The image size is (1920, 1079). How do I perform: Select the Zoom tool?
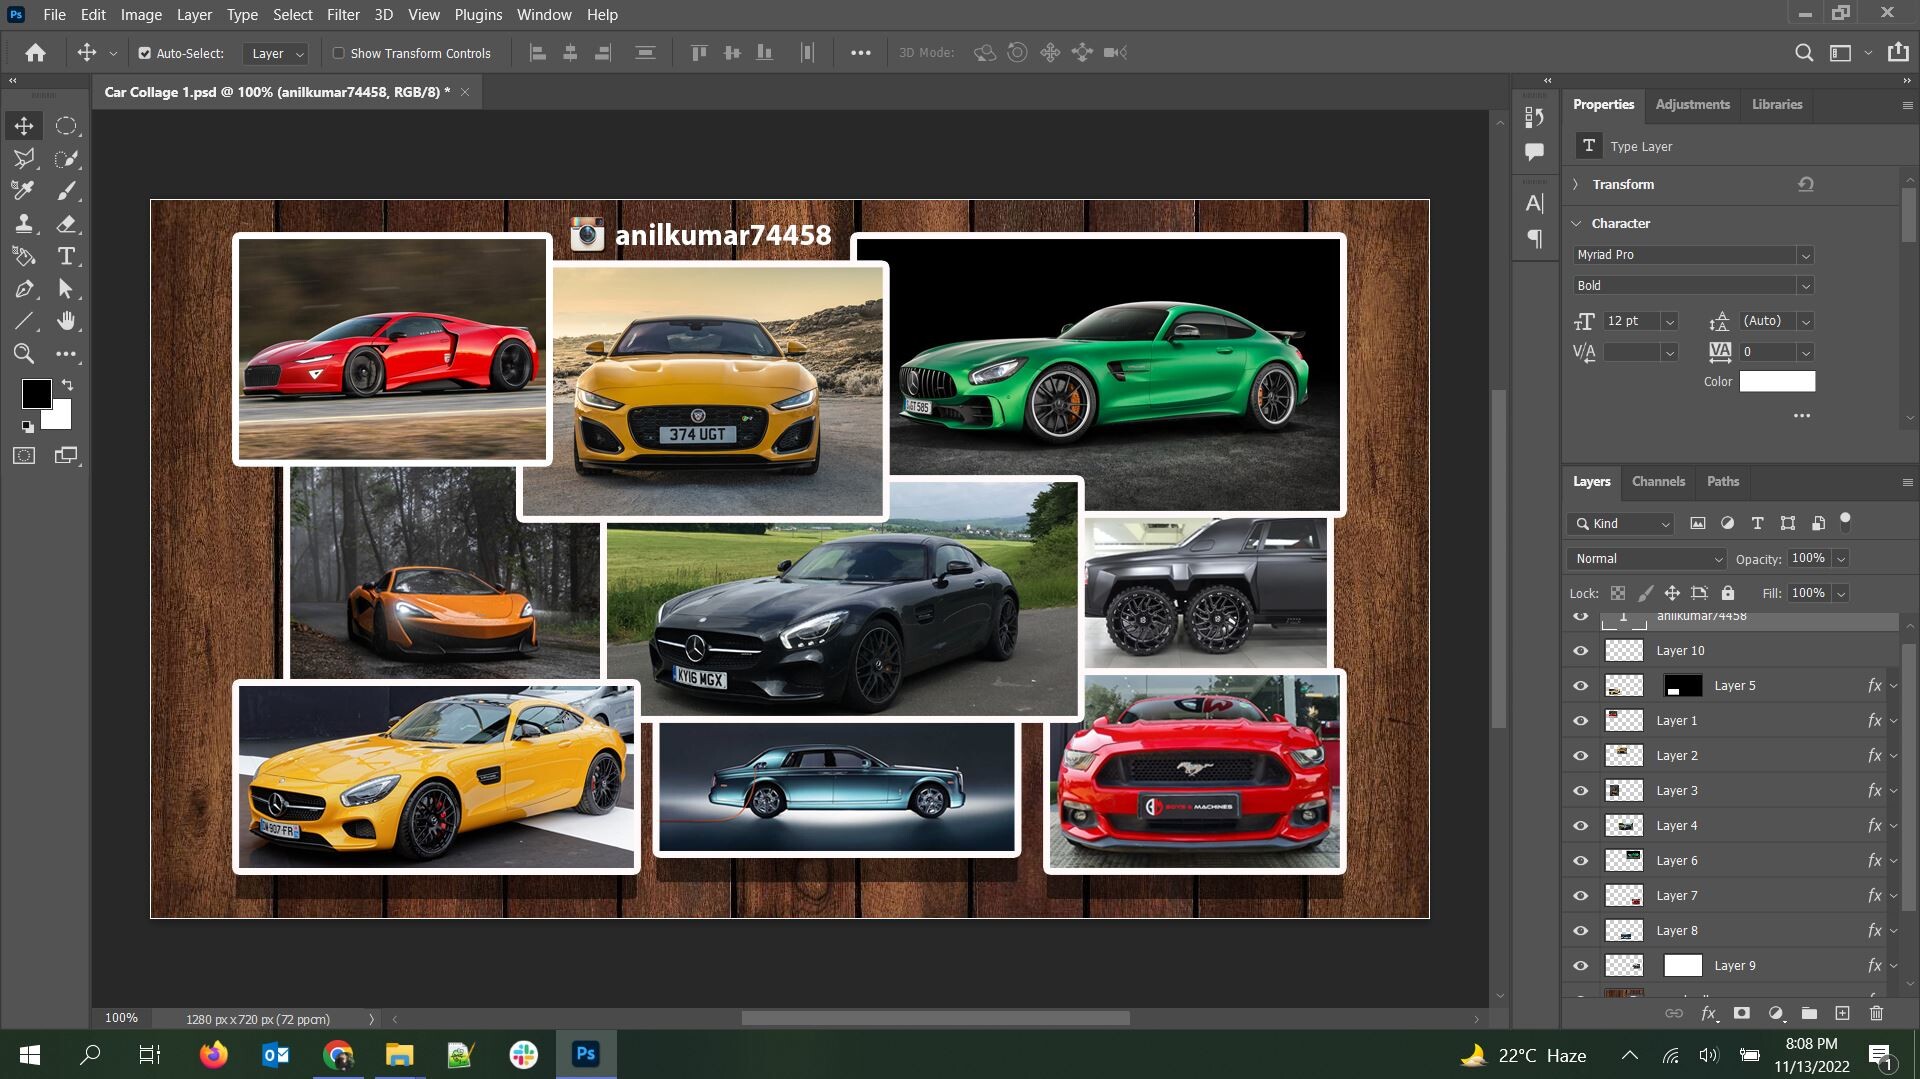(x=24, y=353)
